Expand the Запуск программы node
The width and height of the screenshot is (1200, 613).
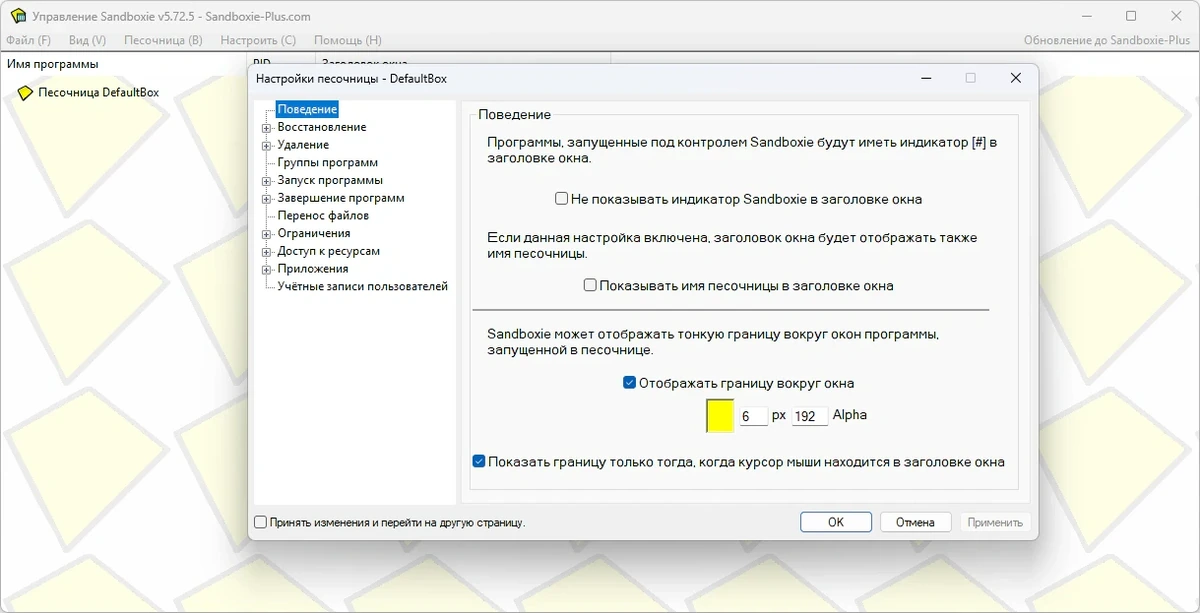click(x=266, y=182)
